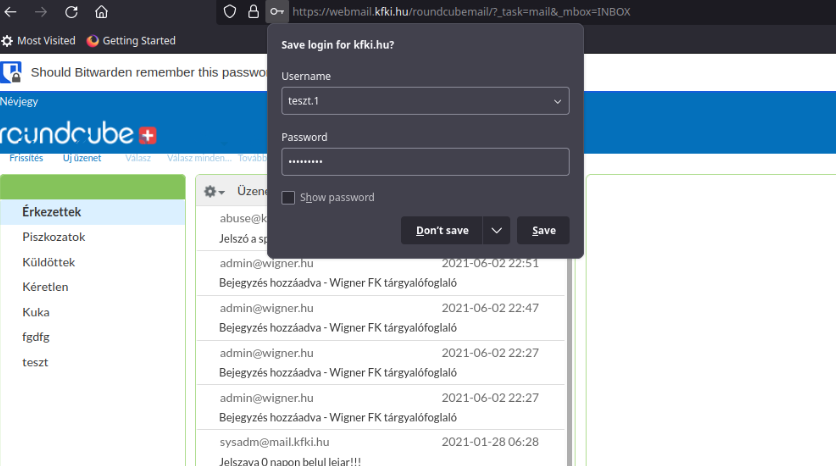Viewport: 836px width, 466px height.
Task: Click the Don't save button
Action: (441, 230)
